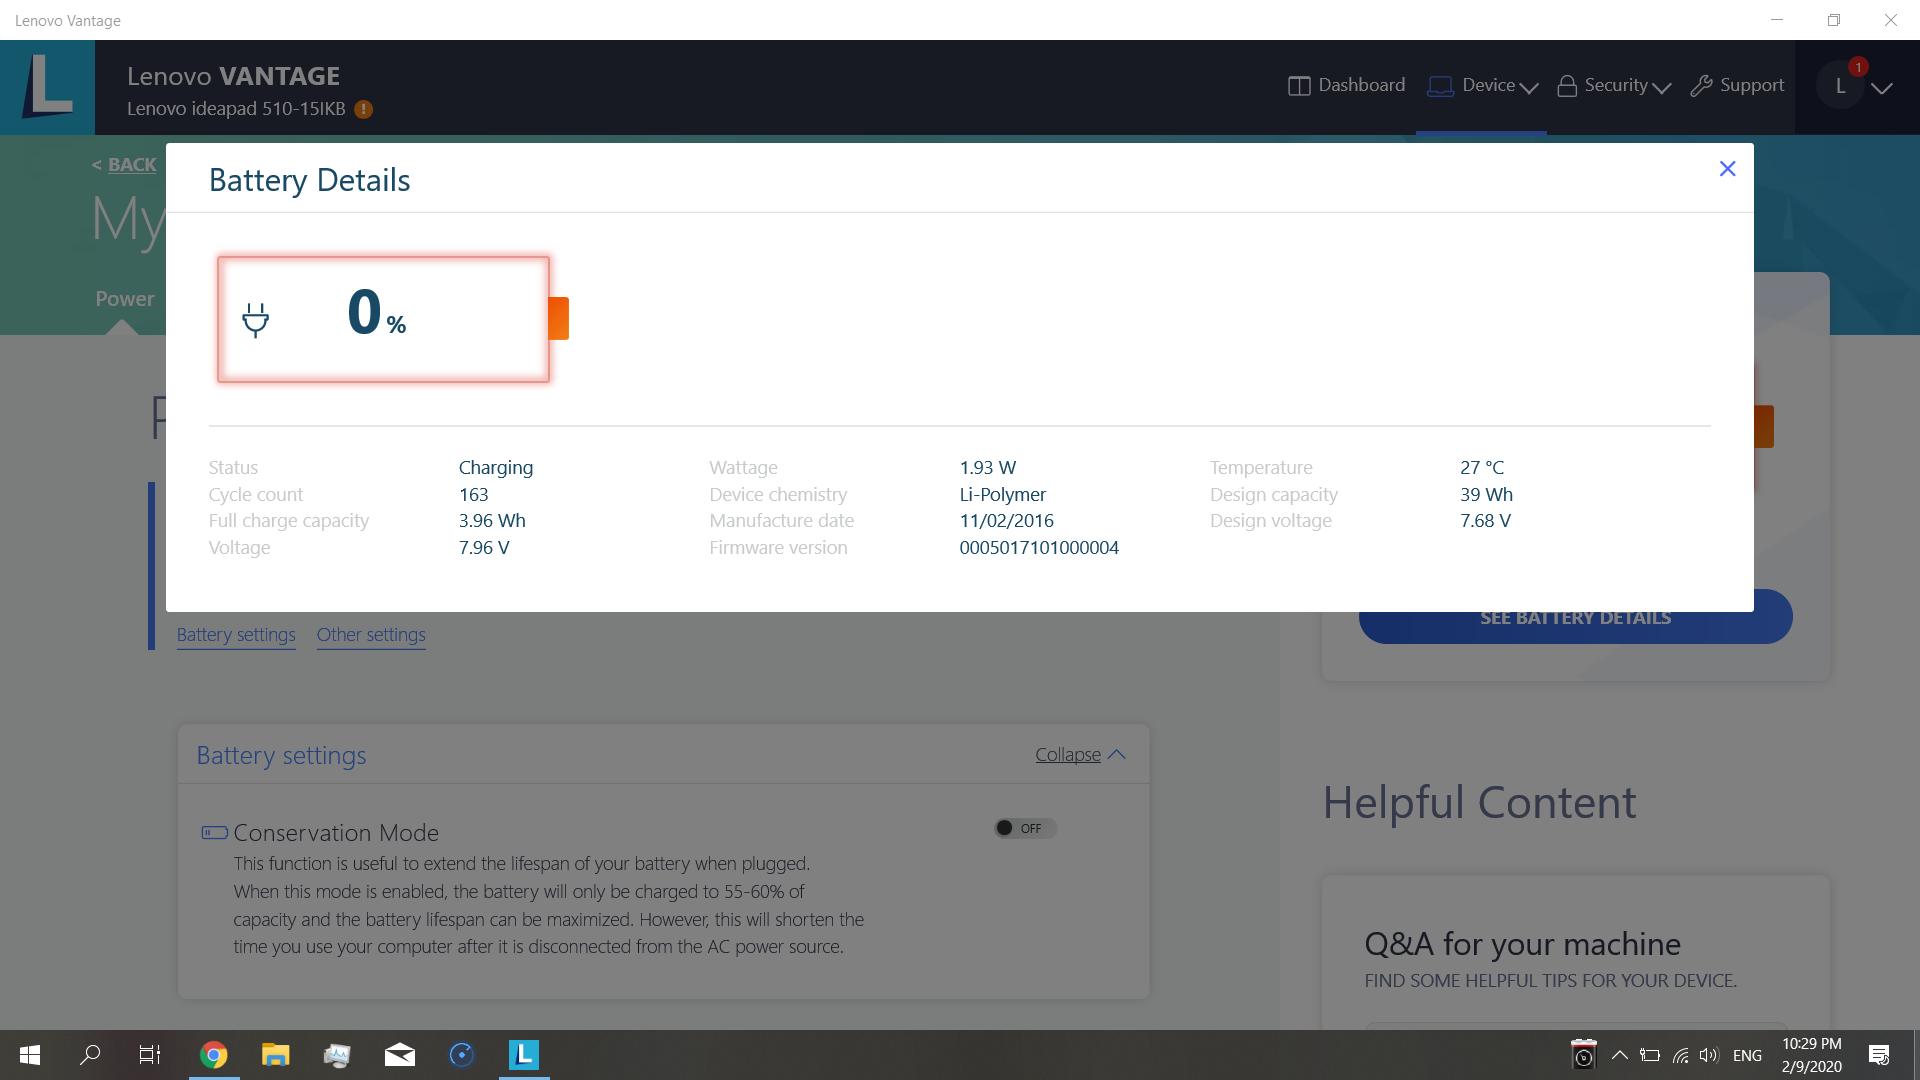Click SEE BATTERY DETAILS button

click(1575, 617)
